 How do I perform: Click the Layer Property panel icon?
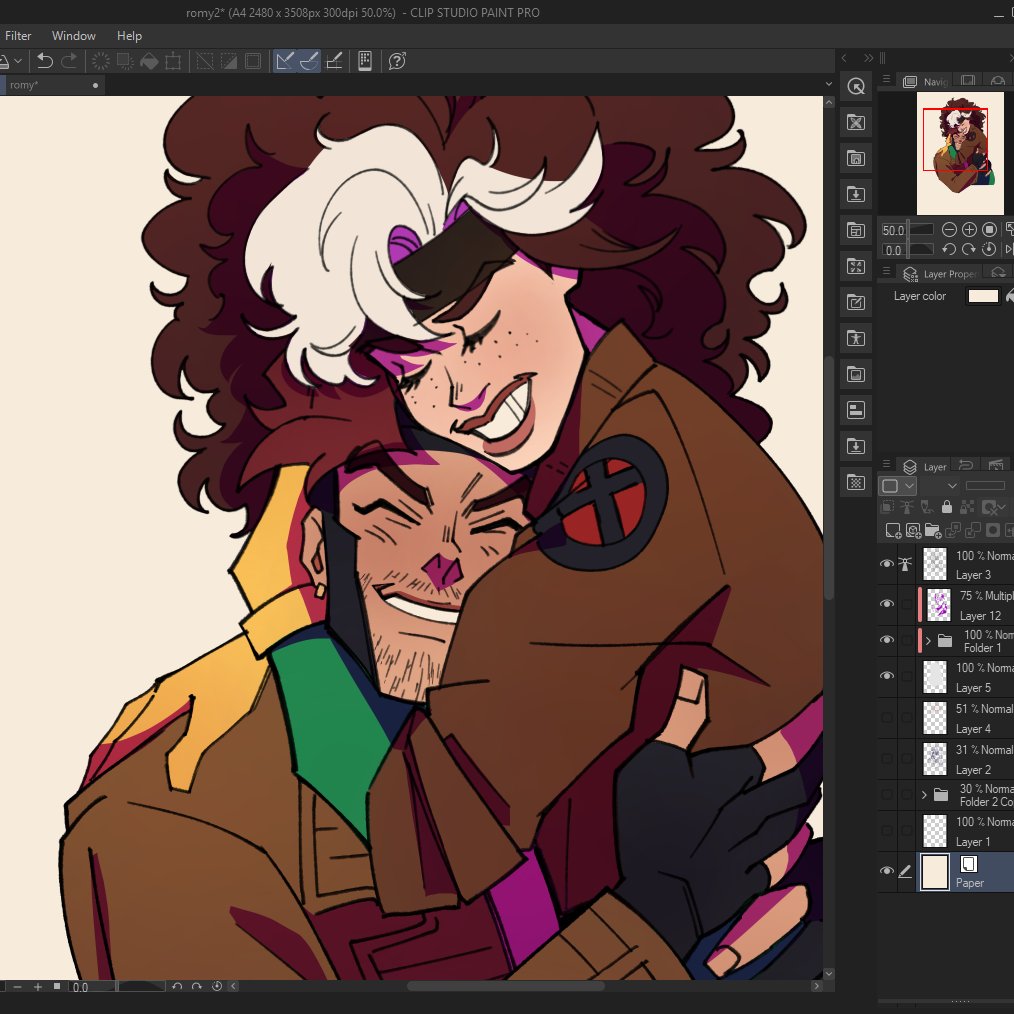point(910,273)
